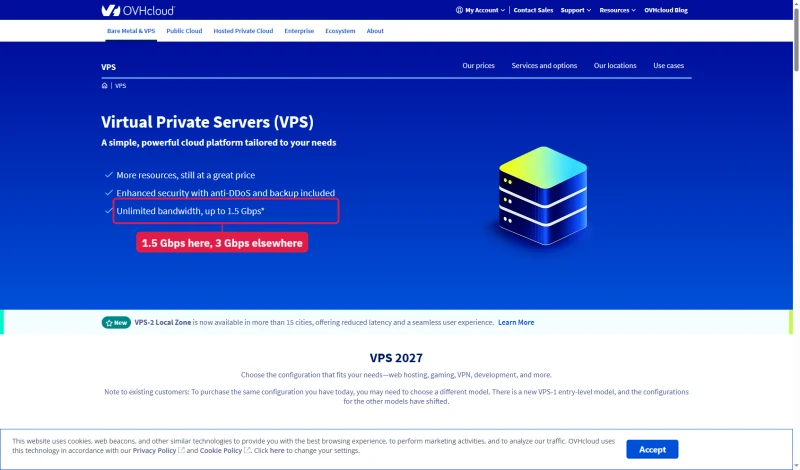Click the OVHcloud logo
Screen dimensions: 800x470
(x=138, y=10)
